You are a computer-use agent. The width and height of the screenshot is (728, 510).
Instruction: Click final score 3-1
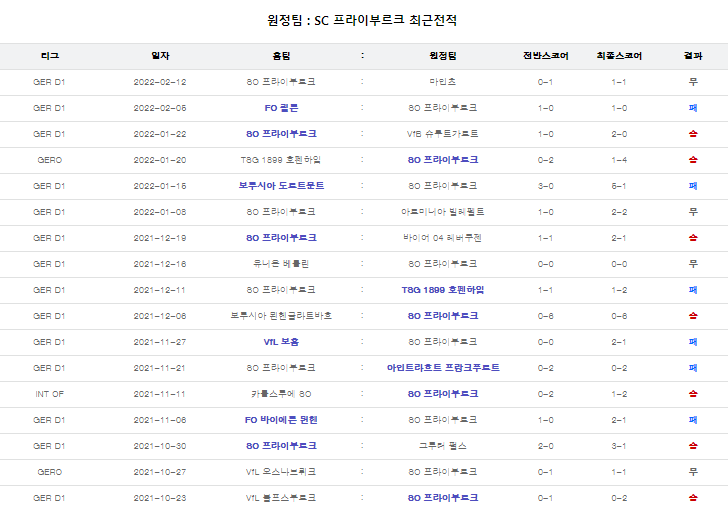pos(619,446)
